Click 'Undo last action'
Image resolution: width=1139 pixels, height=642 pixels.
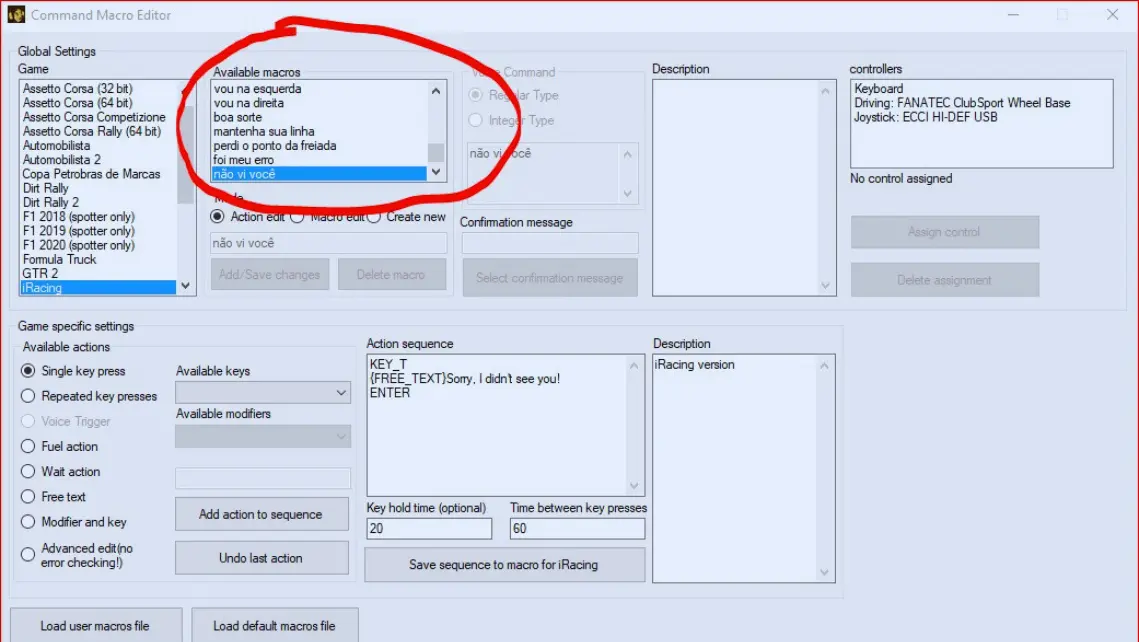tap(261, 557)
